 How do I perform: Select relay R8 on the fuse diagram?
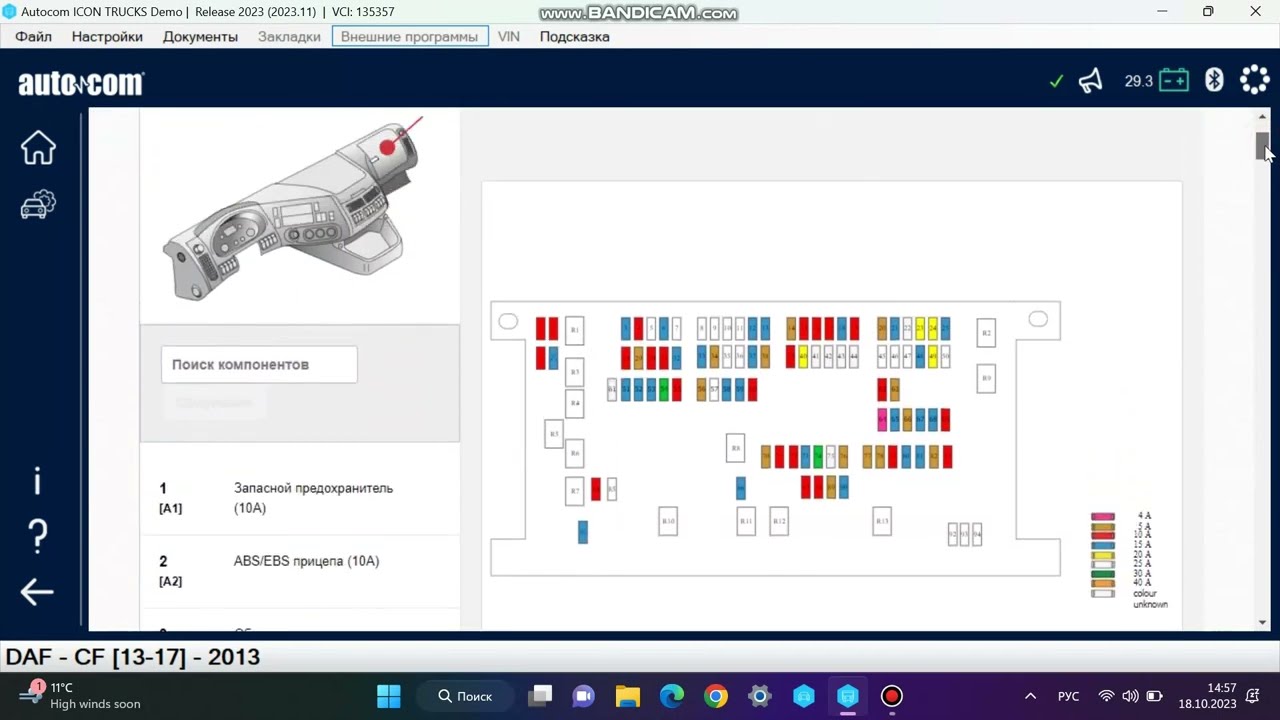(735, 448)
